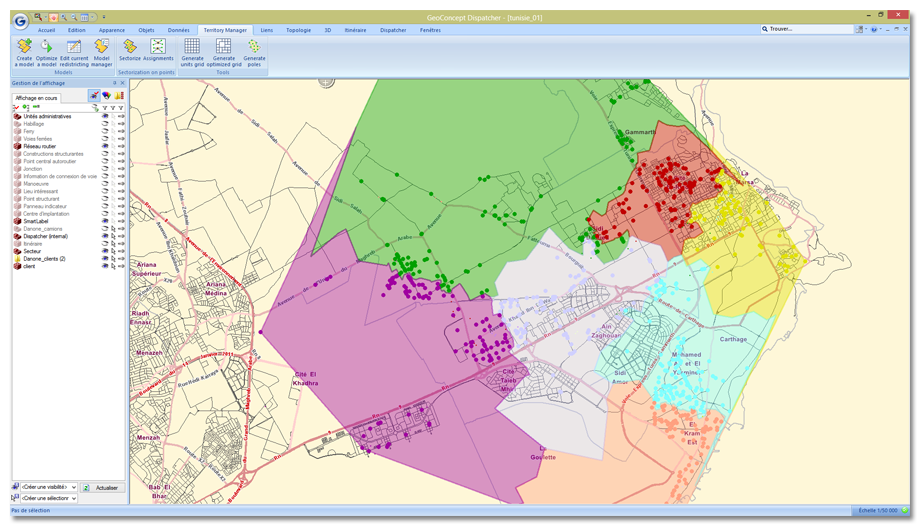Switch to the Topologie ribbon tab
This screenshot has height=526, width=920.
click(298, 31)
